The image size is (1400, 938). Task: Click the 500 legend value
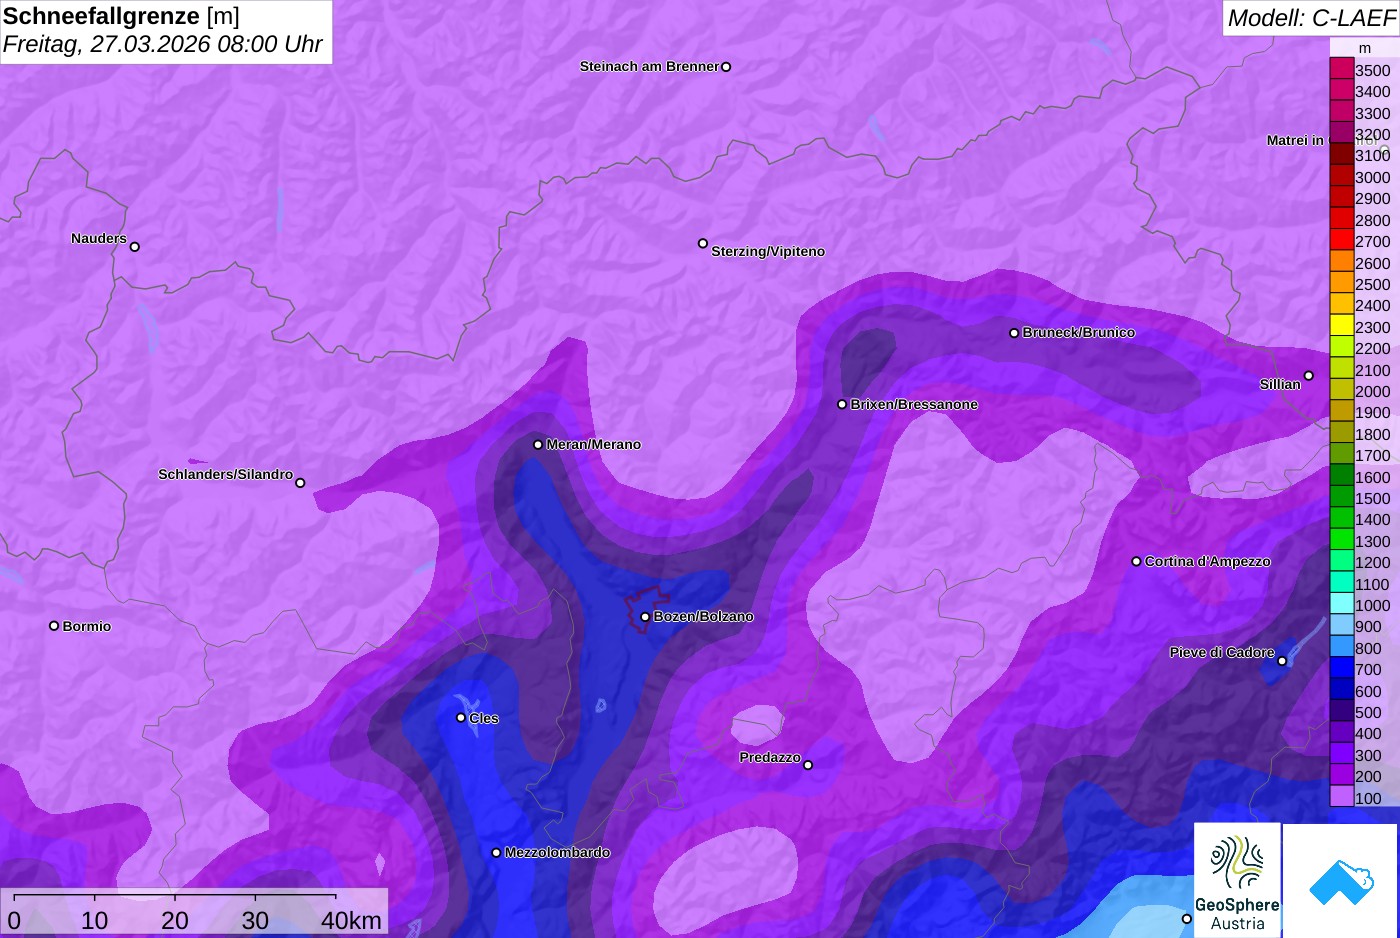tap(1369, 712)
